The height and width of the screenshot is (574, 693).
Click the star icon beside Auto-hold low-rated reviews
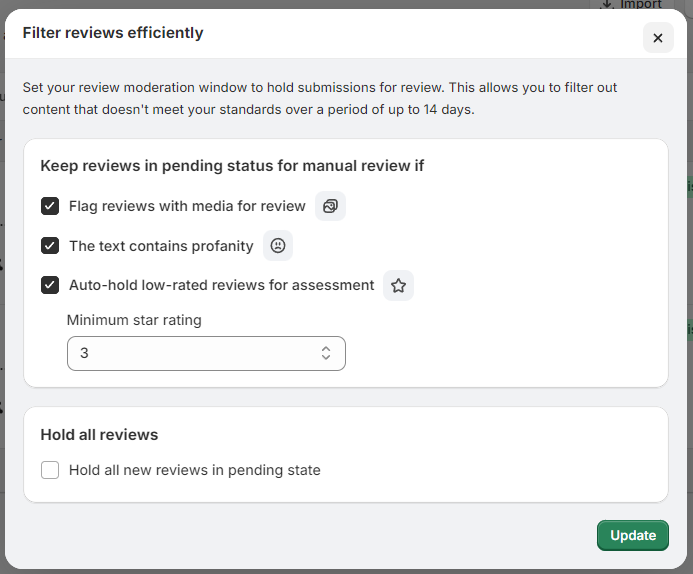pyautogui.click(x=398, y=286)
